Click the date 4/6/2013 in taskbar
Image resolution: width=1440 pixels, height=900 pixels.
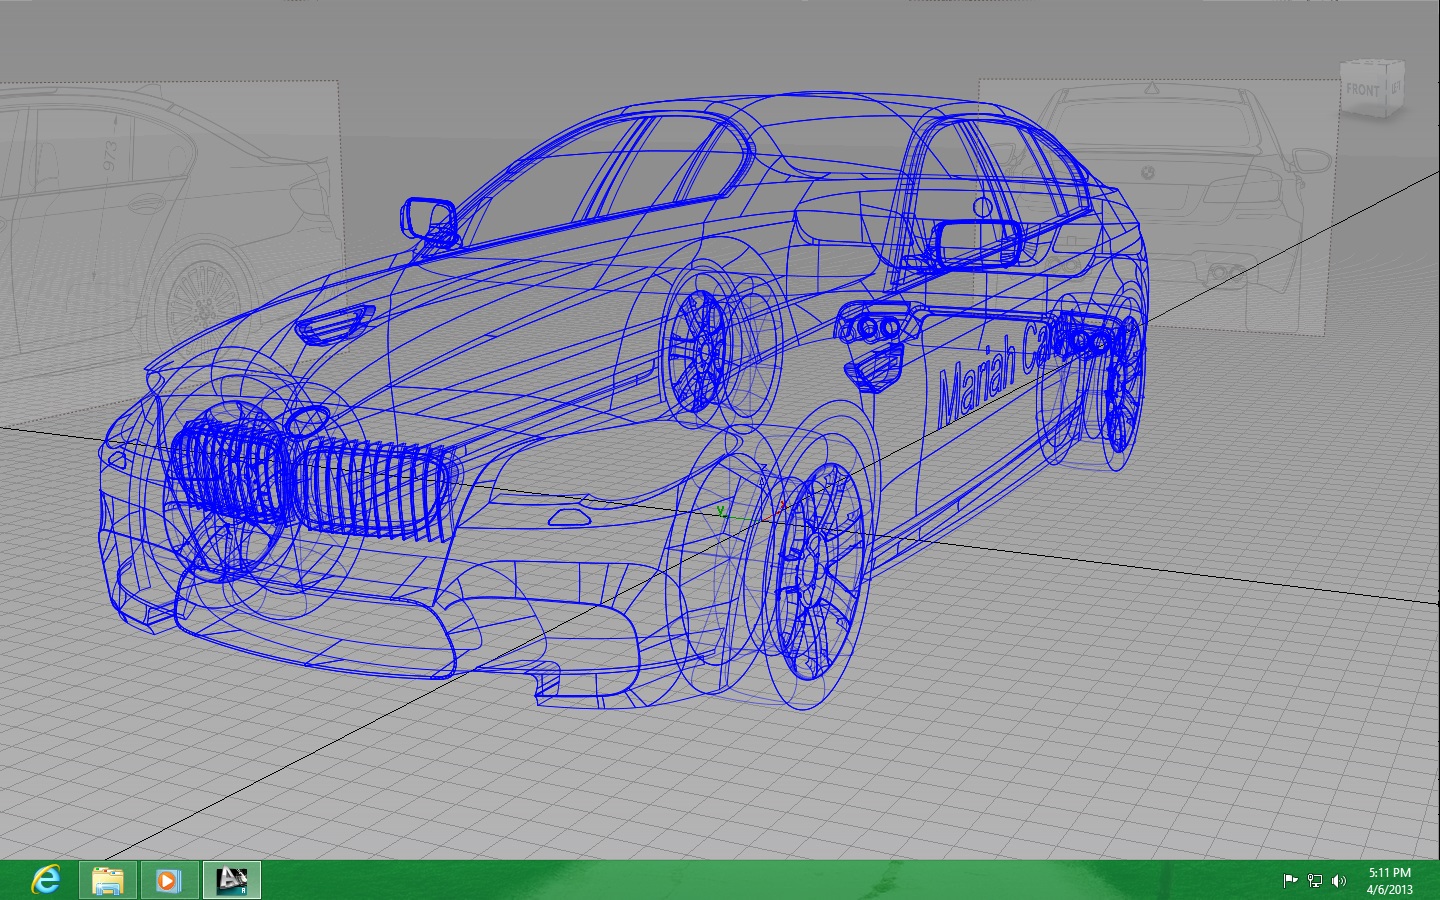pos(1389,889)
